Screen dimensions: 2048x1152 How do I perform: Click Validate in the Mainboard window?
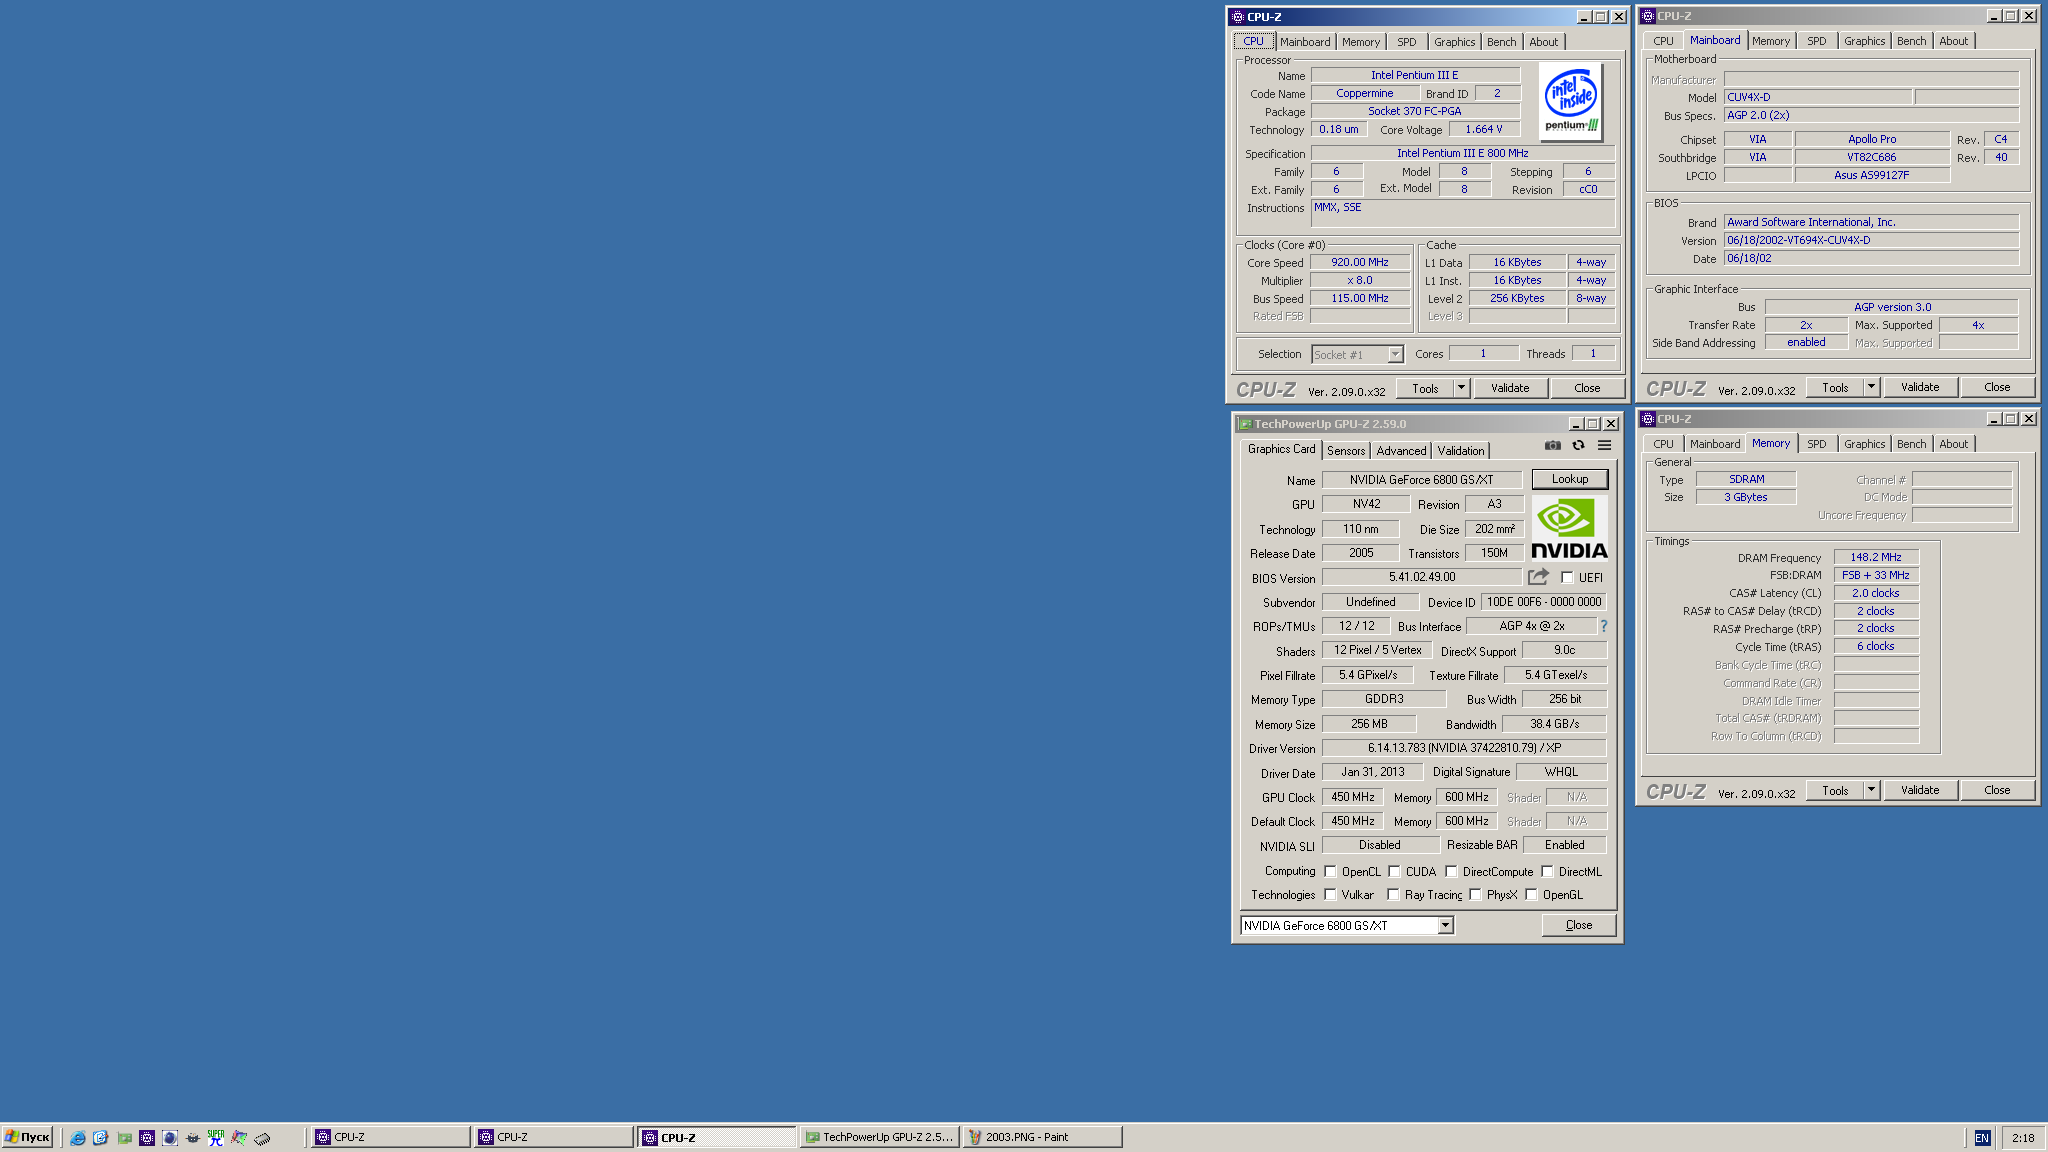point(1920,387)
